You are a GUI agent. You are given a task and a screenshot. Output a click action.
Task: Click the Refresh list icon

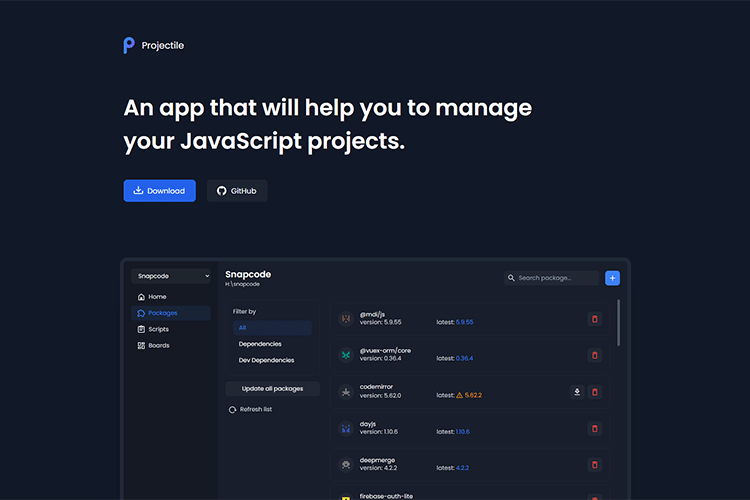click(233, 409)
